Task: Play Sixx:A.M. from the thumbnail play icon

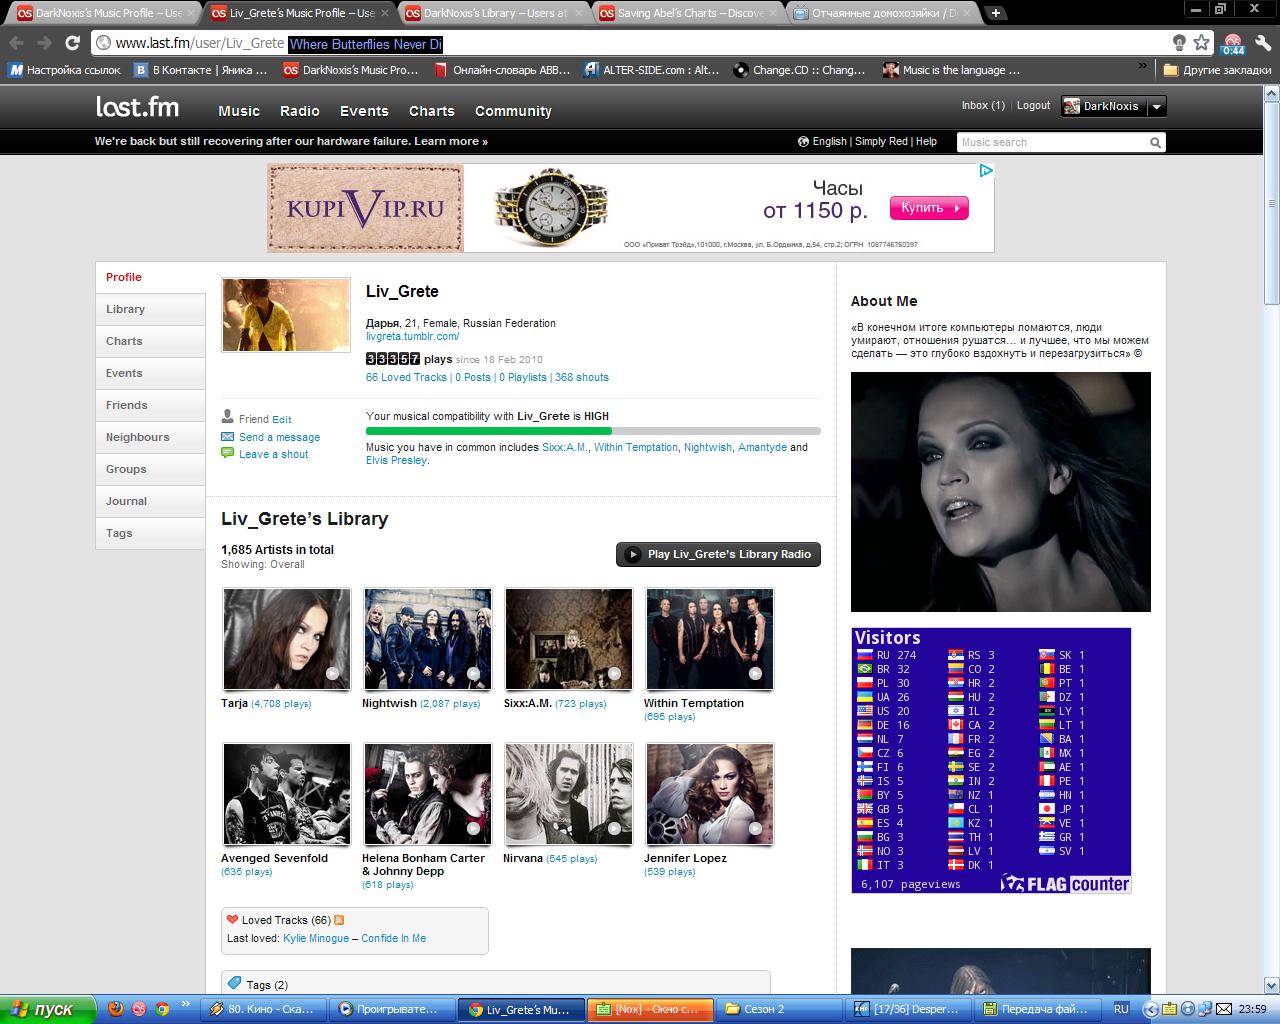Action: point(614,674)
